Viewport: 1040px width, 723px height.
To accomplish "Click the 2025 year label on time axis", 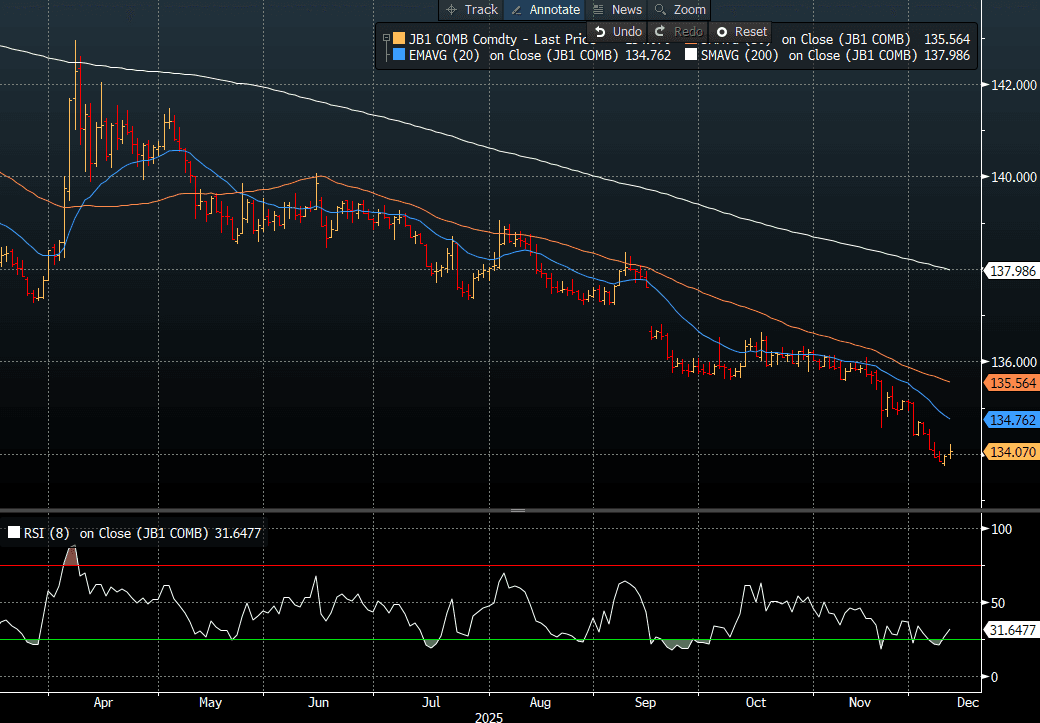I will (490, 717).
